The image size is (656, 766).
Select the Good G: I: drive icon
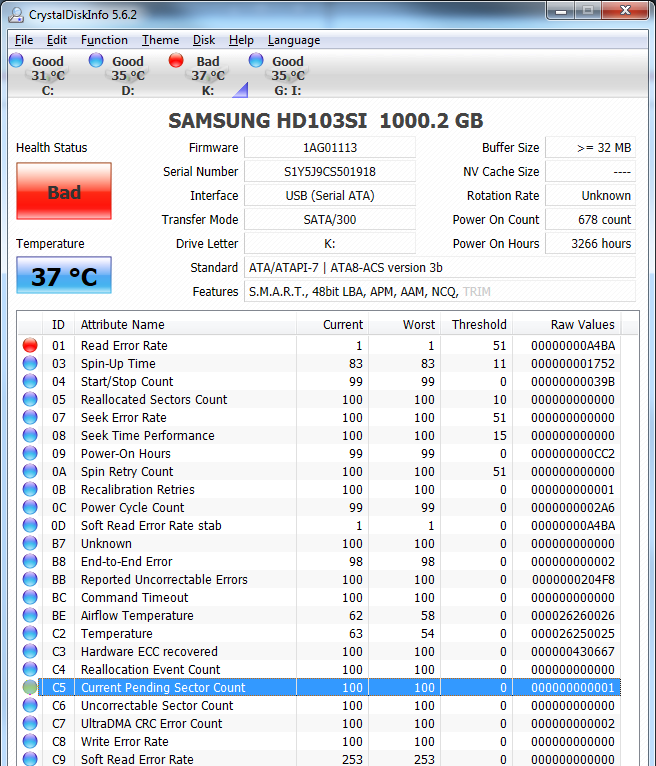[x=256, y=61]
